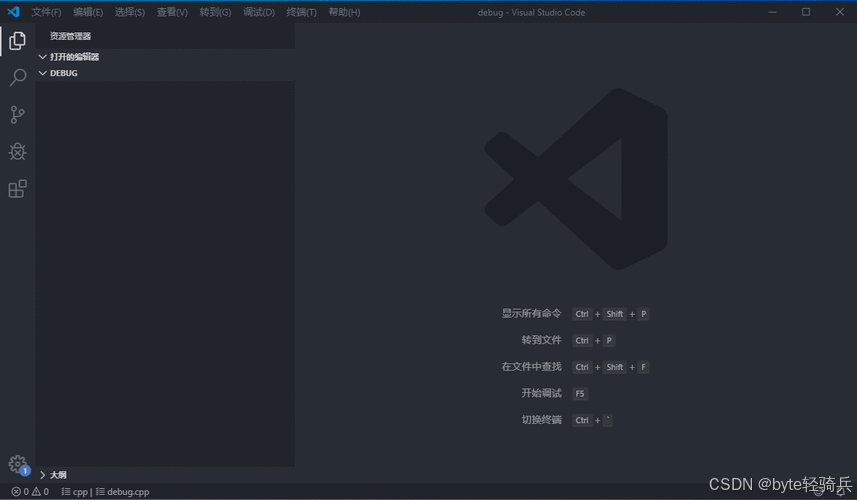
Task: Open 终端(T) menu
Action: (x=302, y=12)
